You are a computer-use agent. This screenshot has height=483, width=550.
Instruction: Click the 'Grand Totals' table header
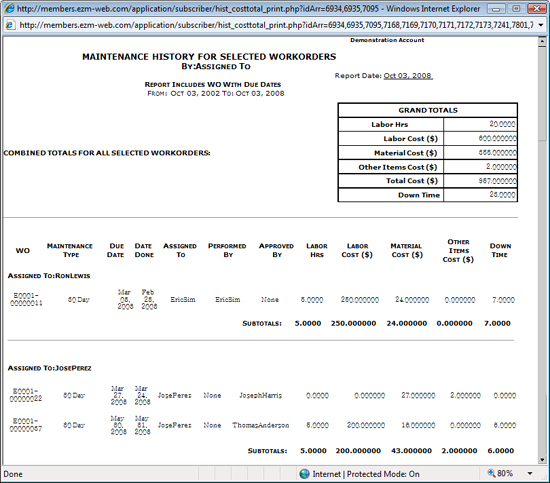(428, 110)
